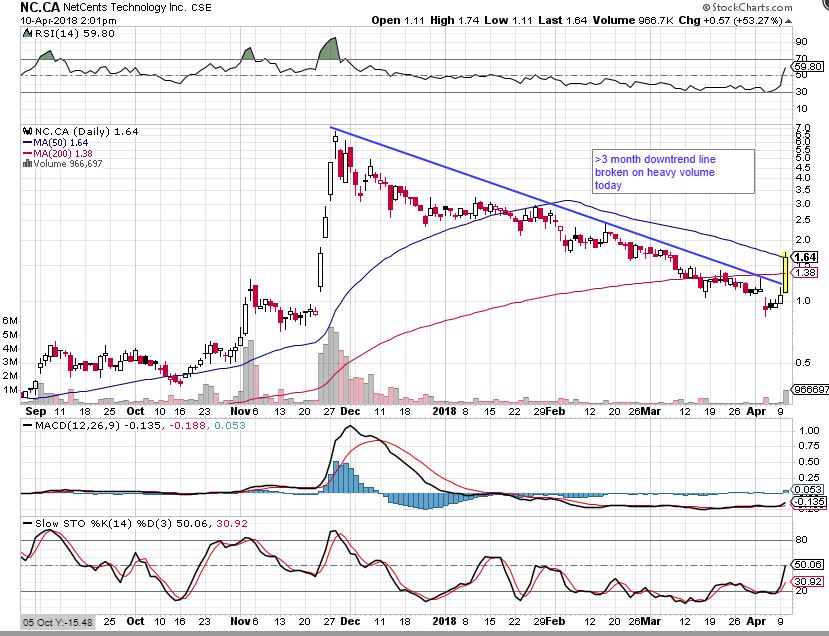The height and width of the screenshot is (636, 829).
Task: Click the area icon before RSI(14)
Action: (x=27, y=33)
